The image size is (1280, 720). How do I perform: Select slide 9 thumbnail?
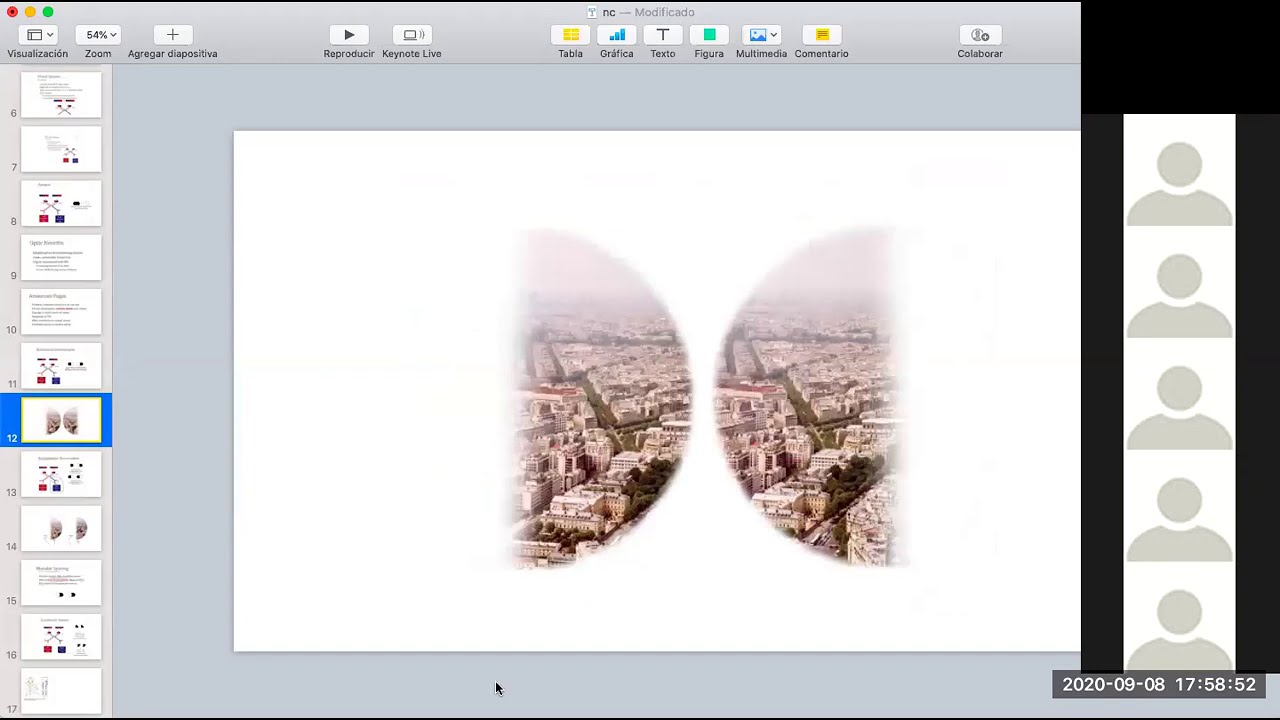coord(61,257)
